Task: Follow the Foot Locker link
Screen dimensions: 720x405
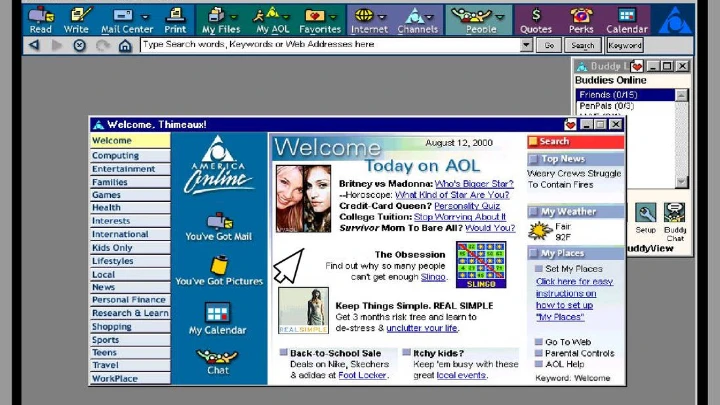Action: pos(362,375)
